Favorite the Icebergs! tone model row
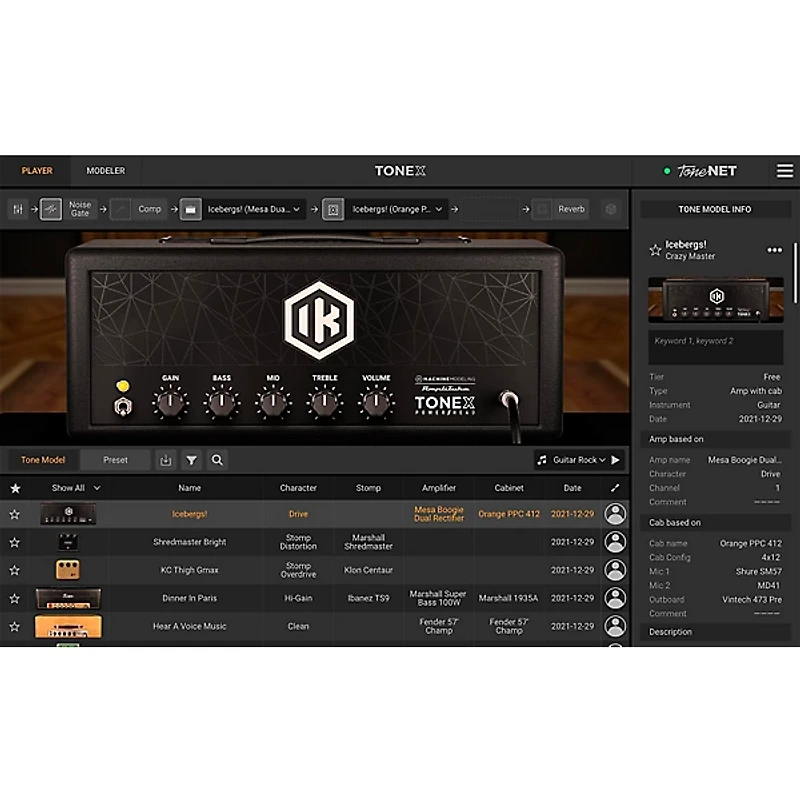 click(14, 514)
